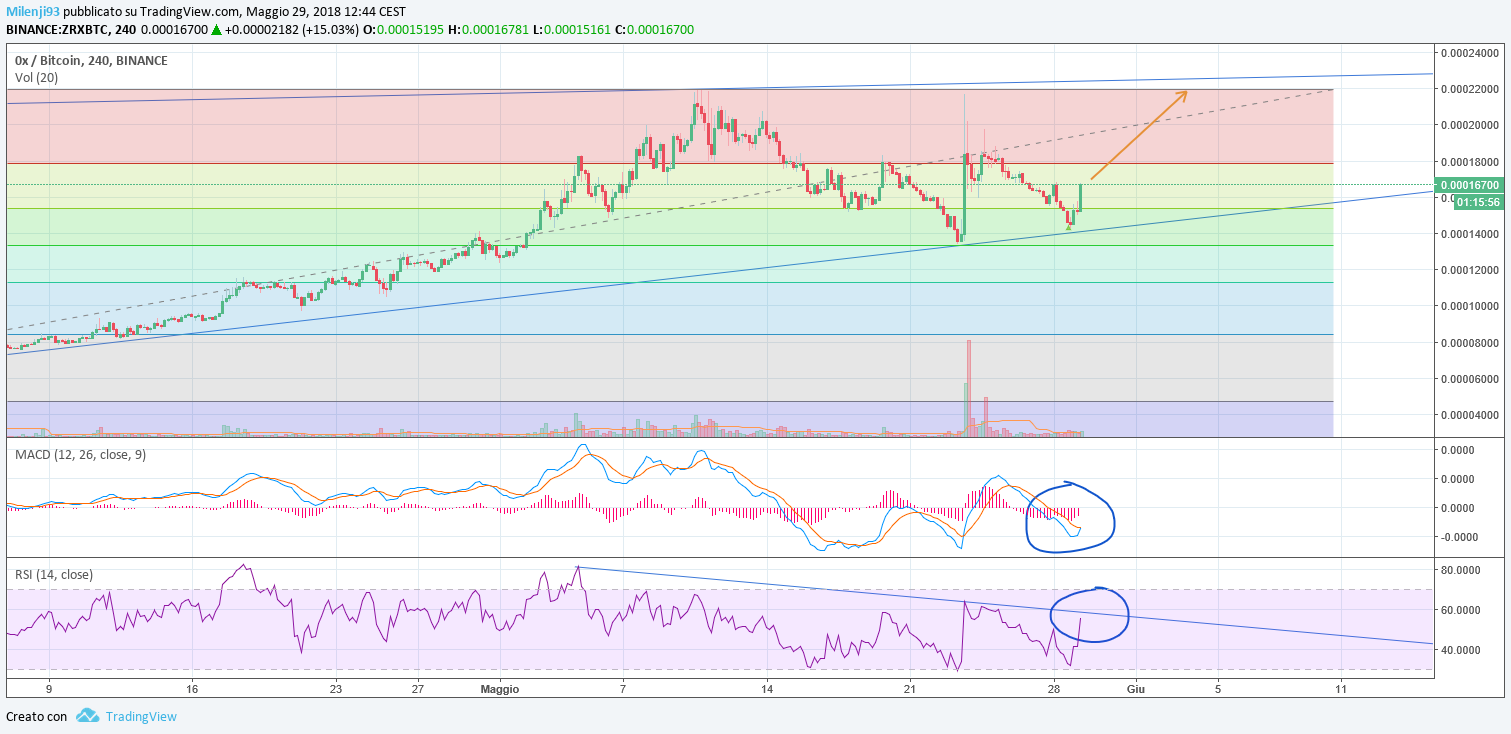Click the 0.00010000 price axis label

click(x=1469, y=306)
